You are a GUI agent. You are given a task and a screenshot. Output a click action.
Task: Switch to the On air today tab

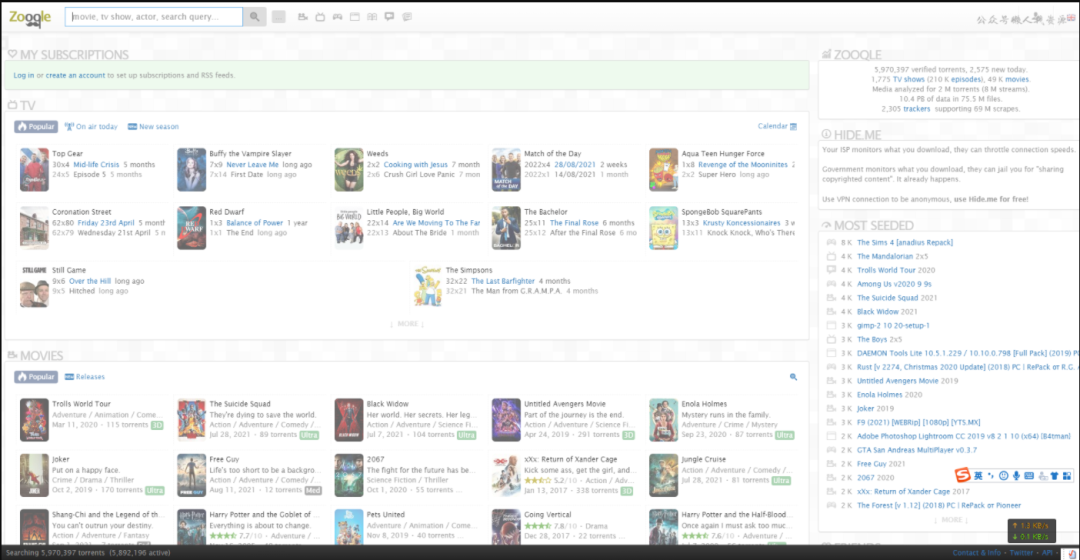[x=91, y=127]
